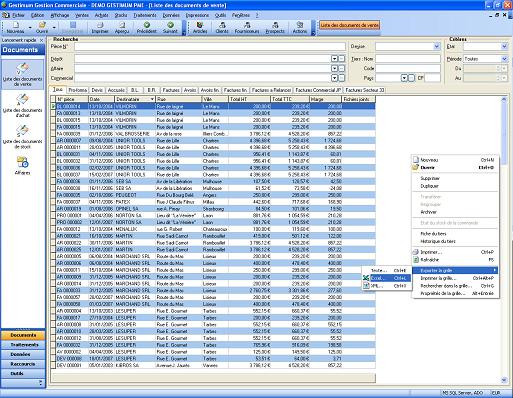This screenshot has width=513, height=398.
Task: Choose XML export in the submenu
Action: (387, 286)
